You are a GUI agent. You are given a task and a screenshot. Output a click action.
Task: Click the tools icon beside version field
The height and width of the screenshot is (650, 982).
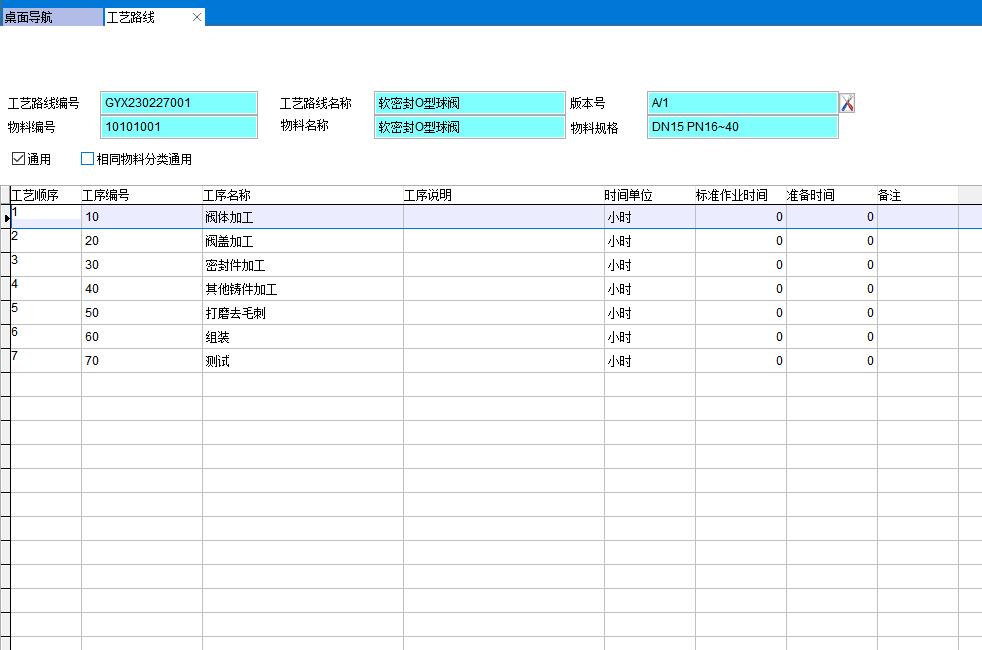847,103
